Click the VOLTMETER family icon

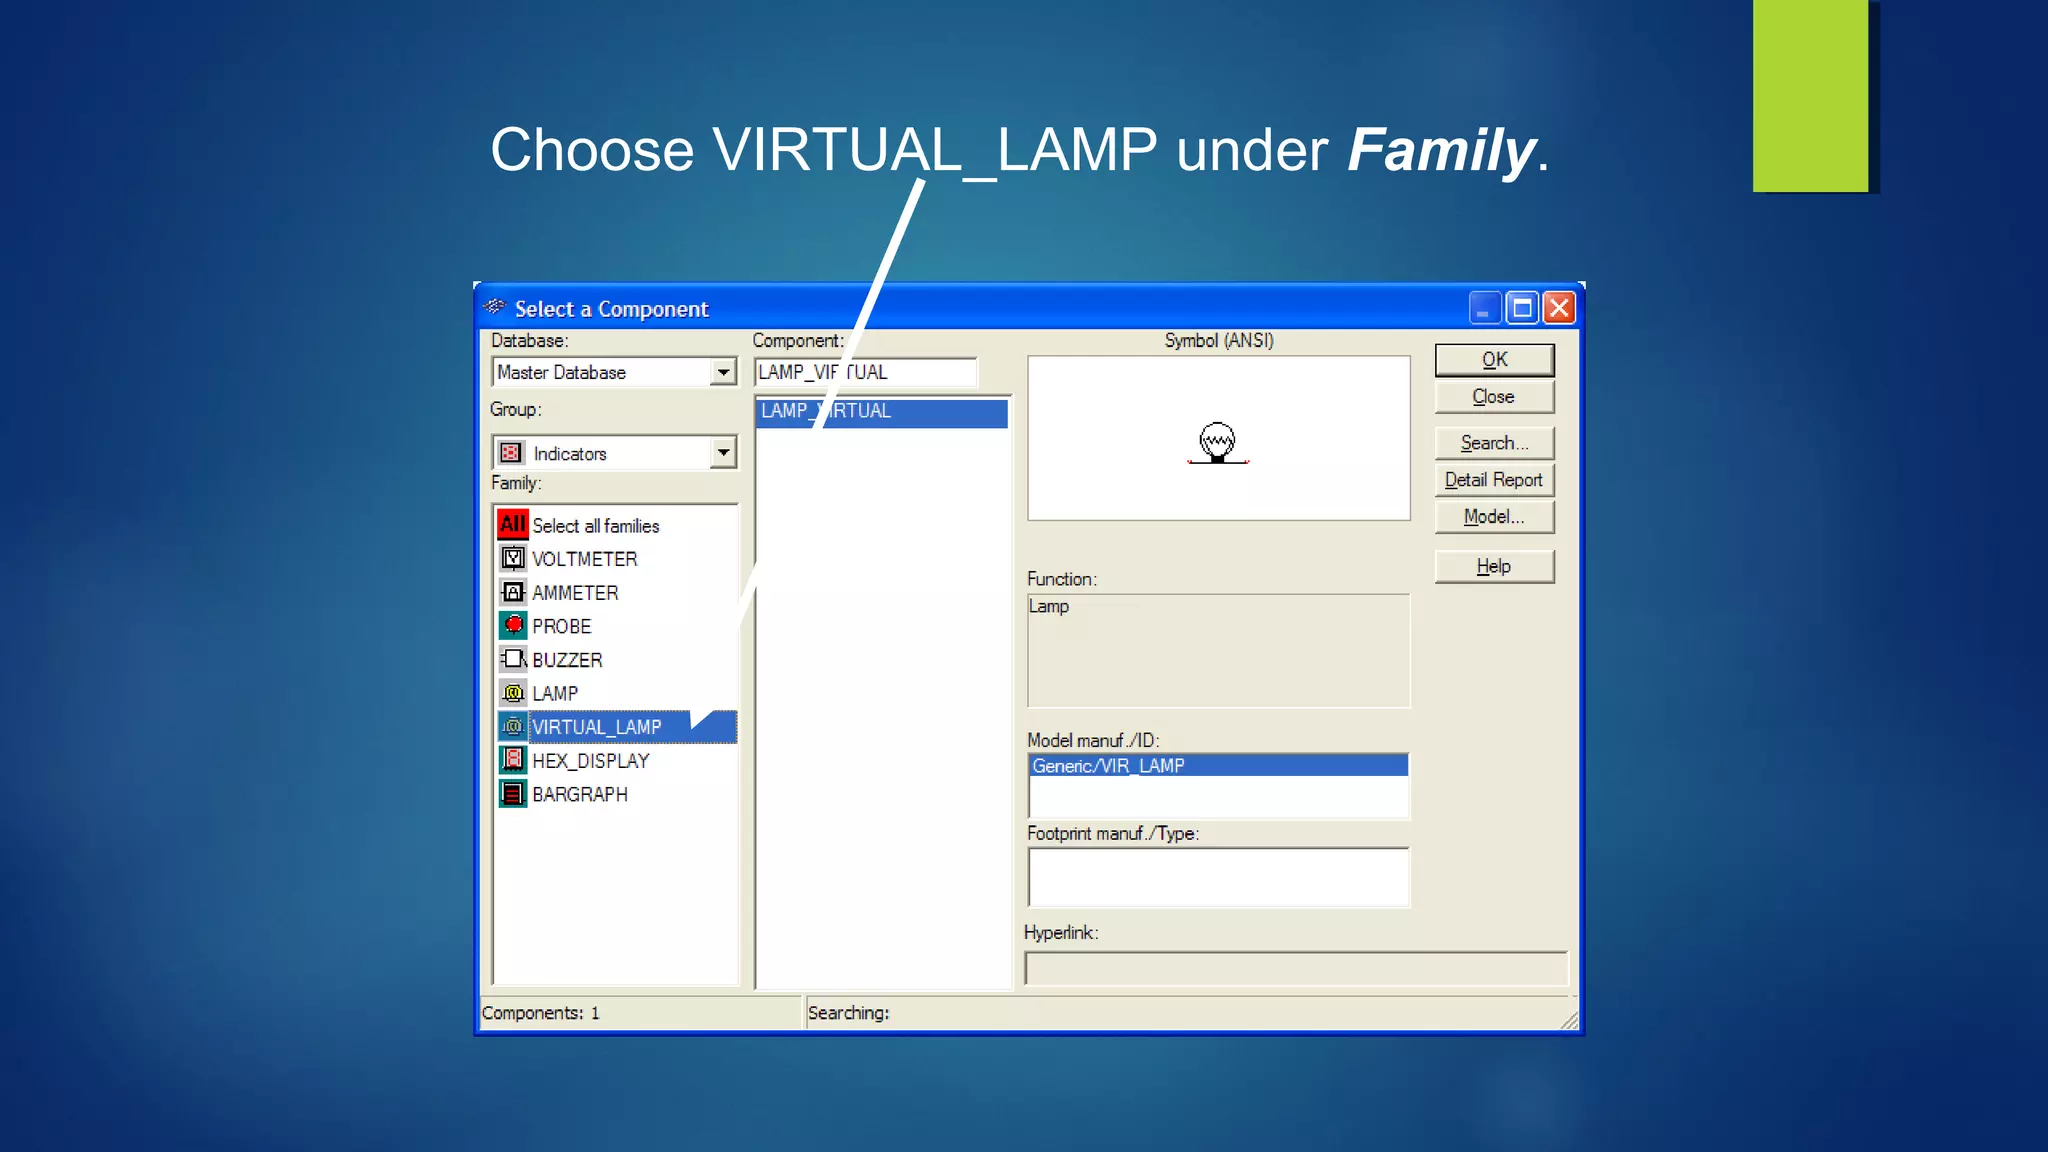point(513,558)
